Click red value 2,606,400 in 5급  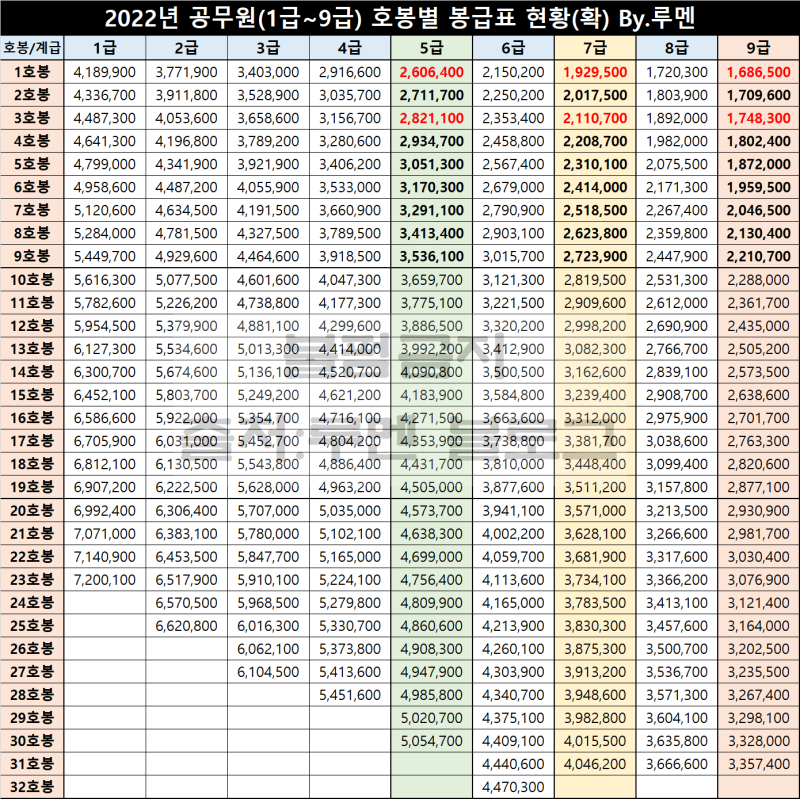pos(432,72)
